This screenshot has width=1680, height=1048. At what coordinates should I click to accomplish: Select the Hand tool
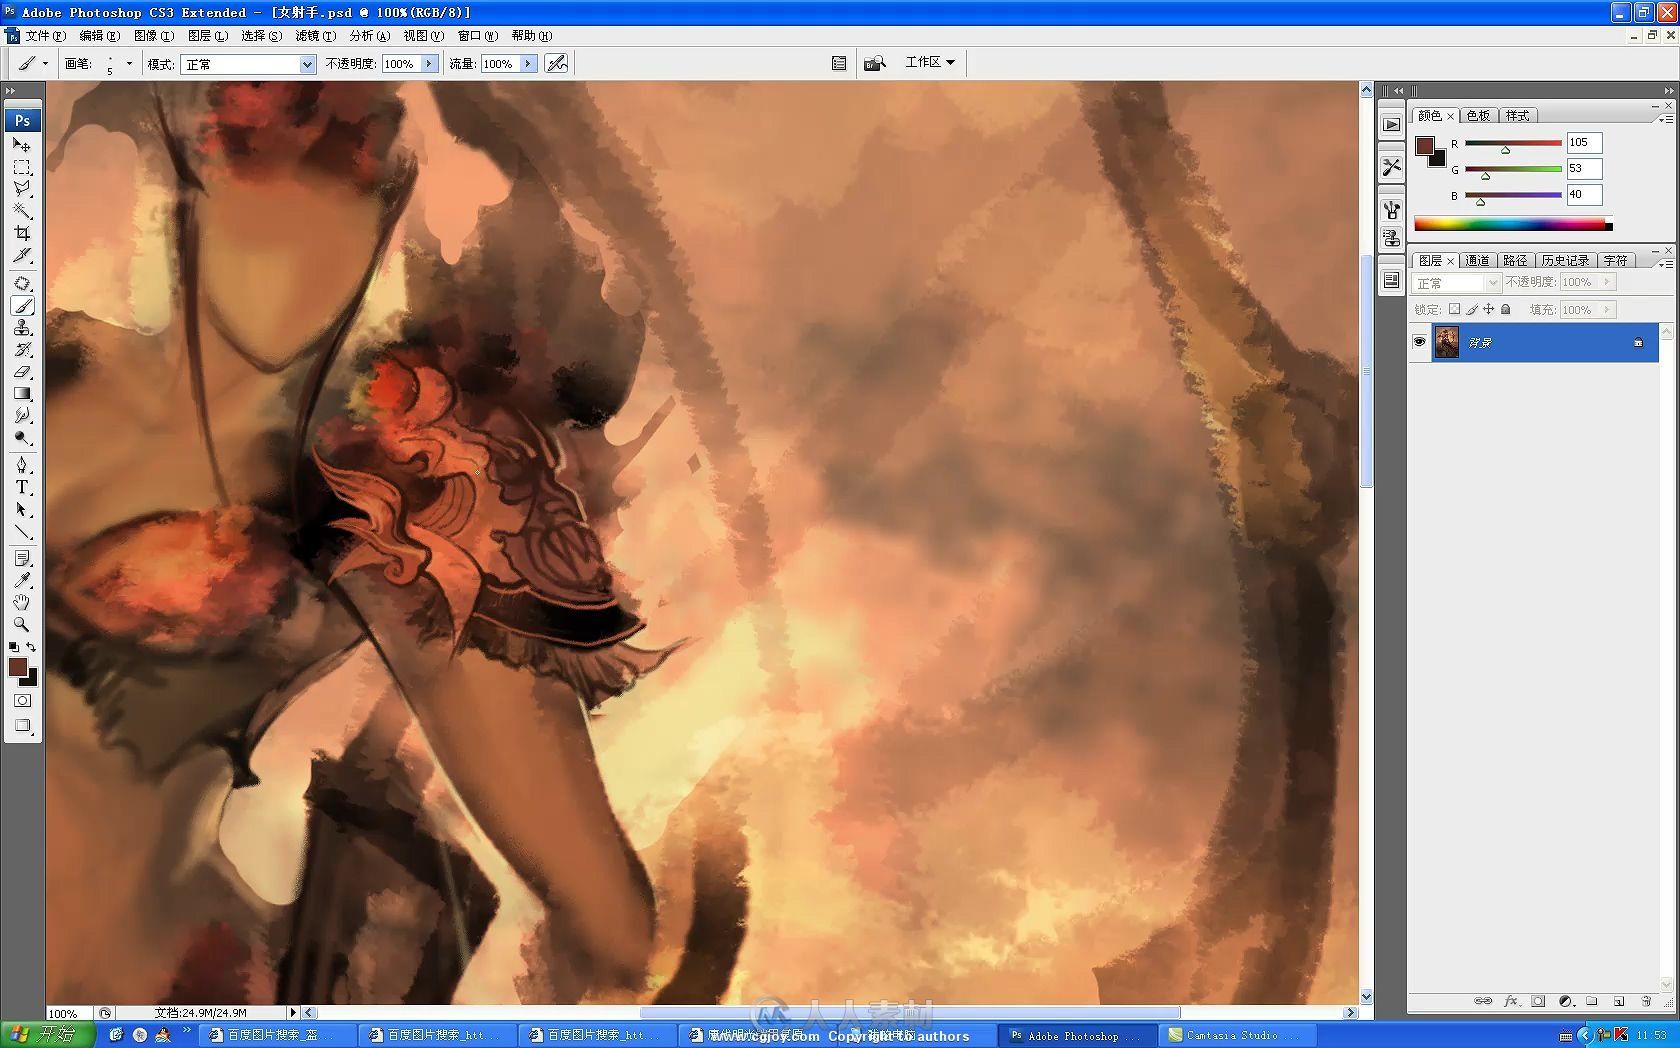tap(22, 602)
